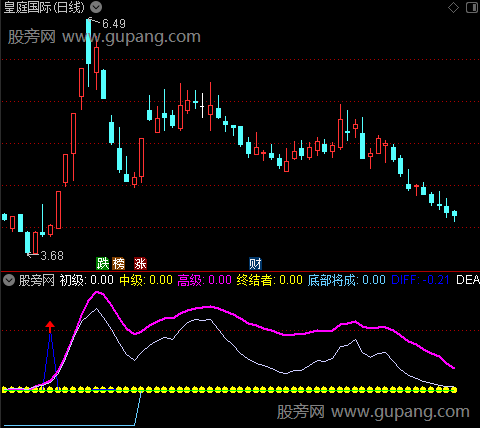Expand the indicator panel dropdown arrow

point(9,280)
